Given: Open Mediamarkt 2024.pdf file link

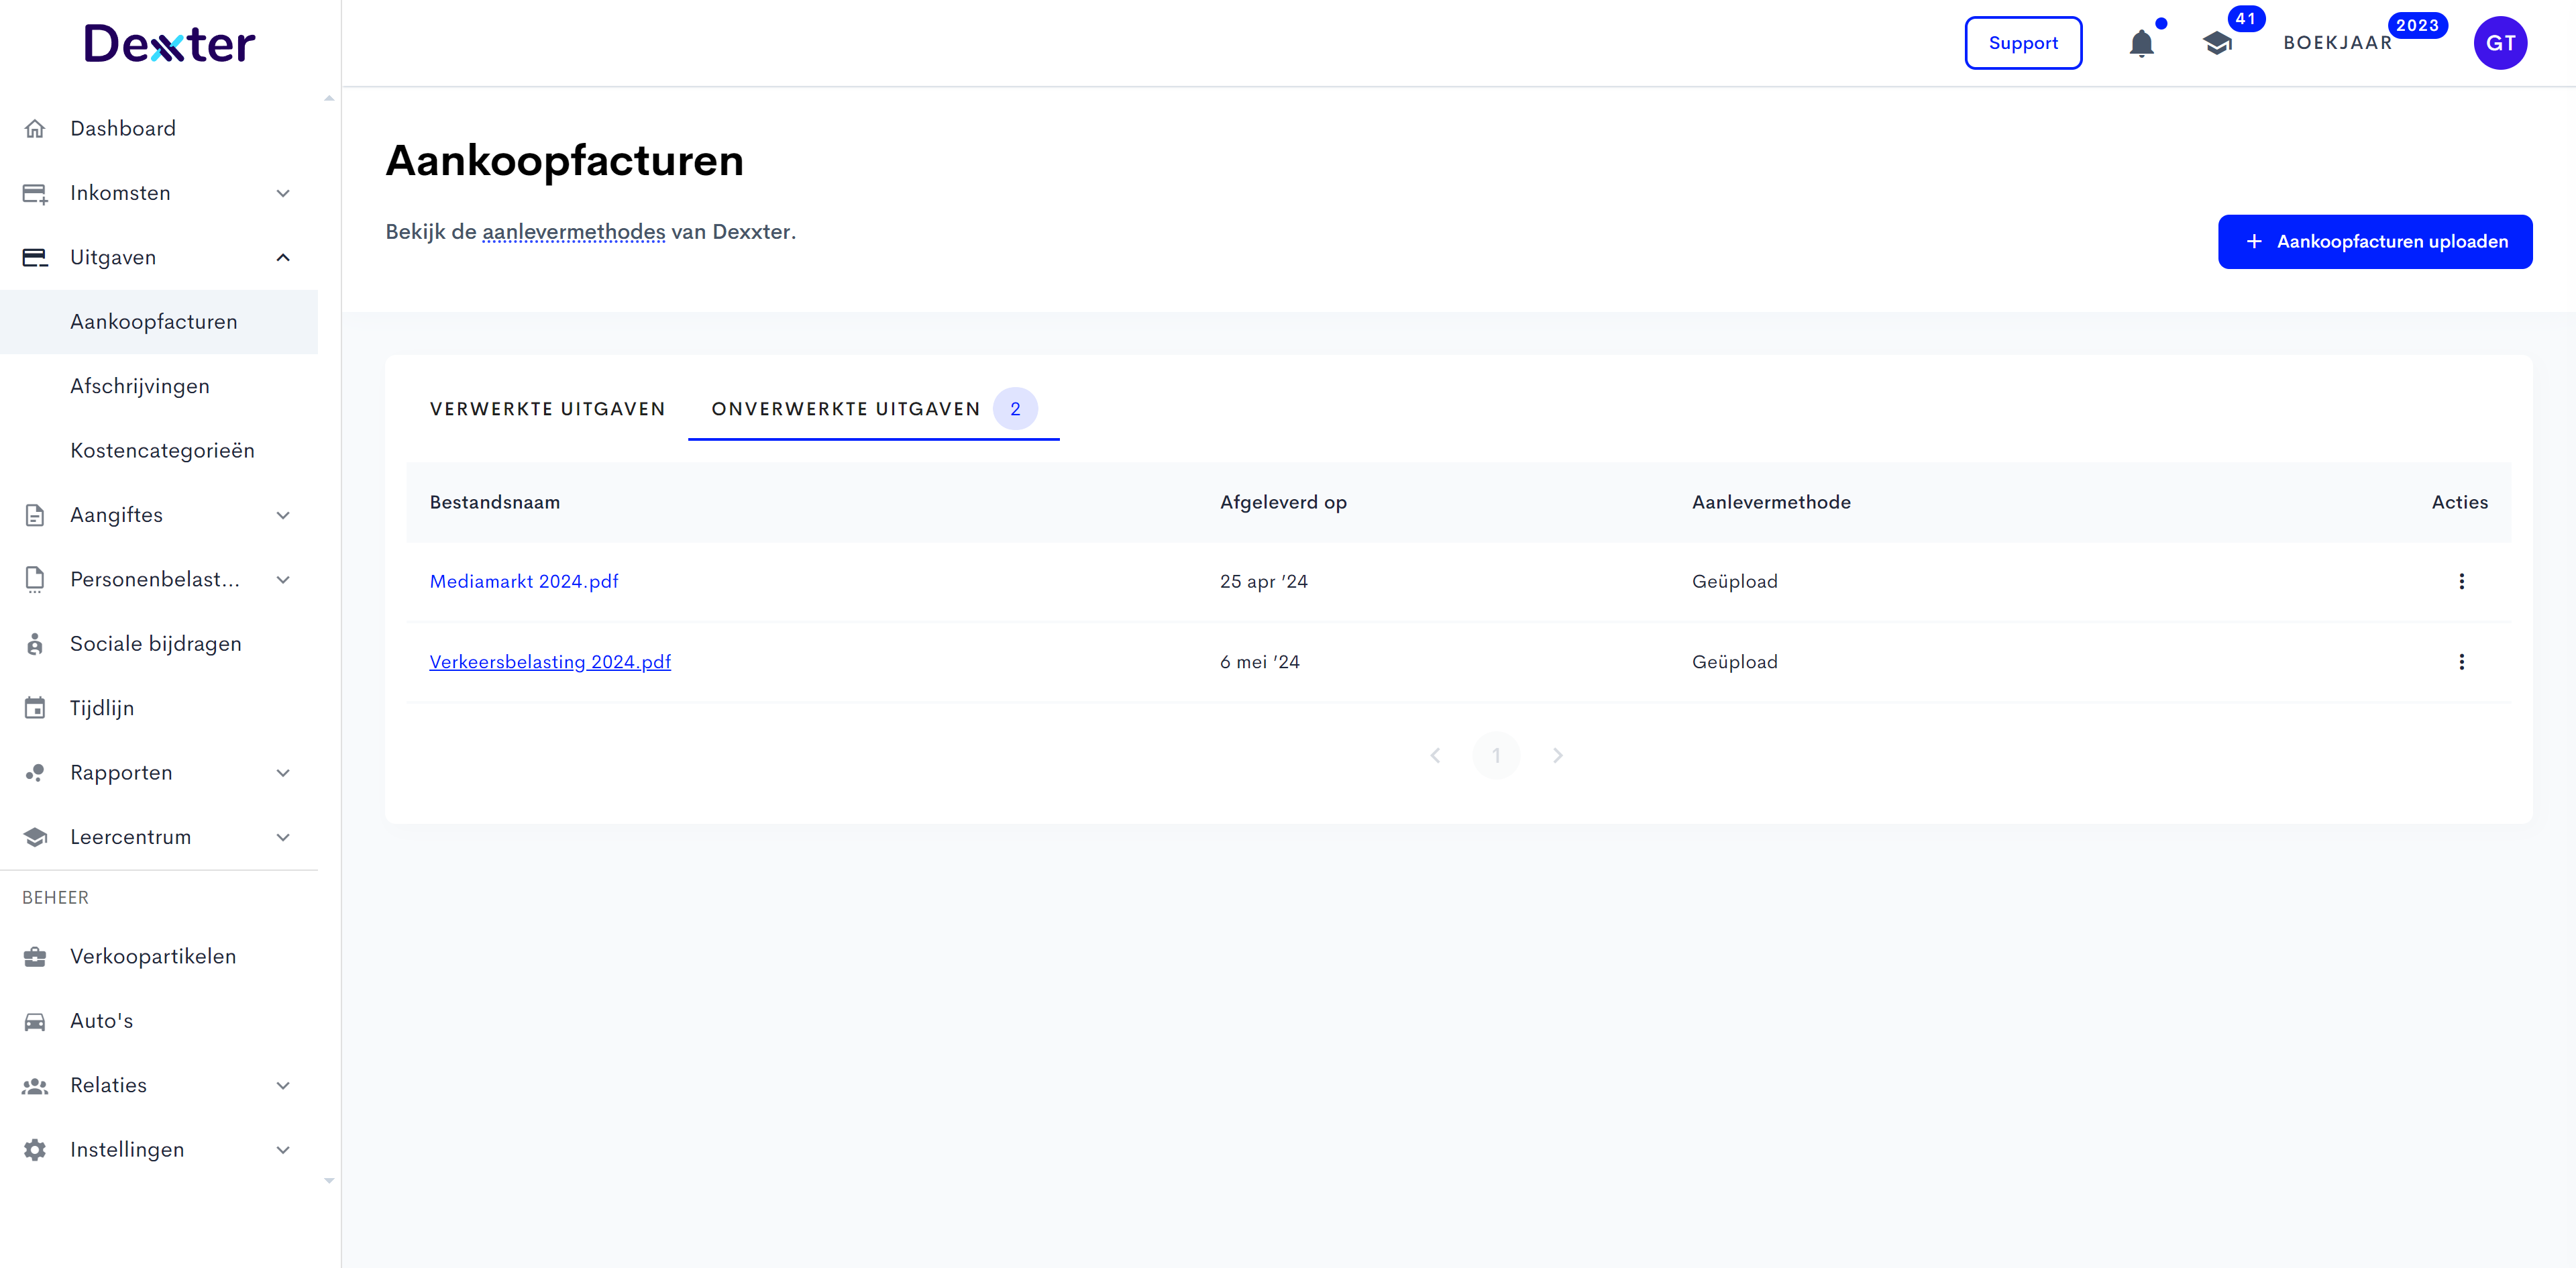Looking at the screenshot, I should click(x=524, y=581).
